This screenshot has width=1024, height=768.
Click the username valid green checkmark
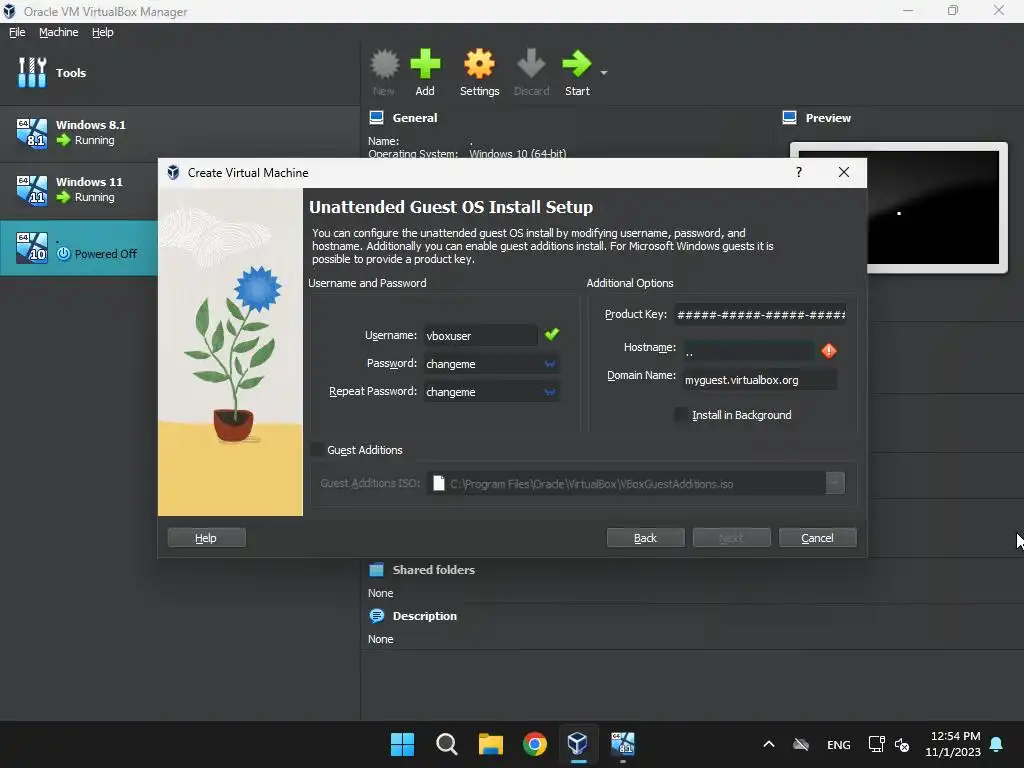click(552, 334)
